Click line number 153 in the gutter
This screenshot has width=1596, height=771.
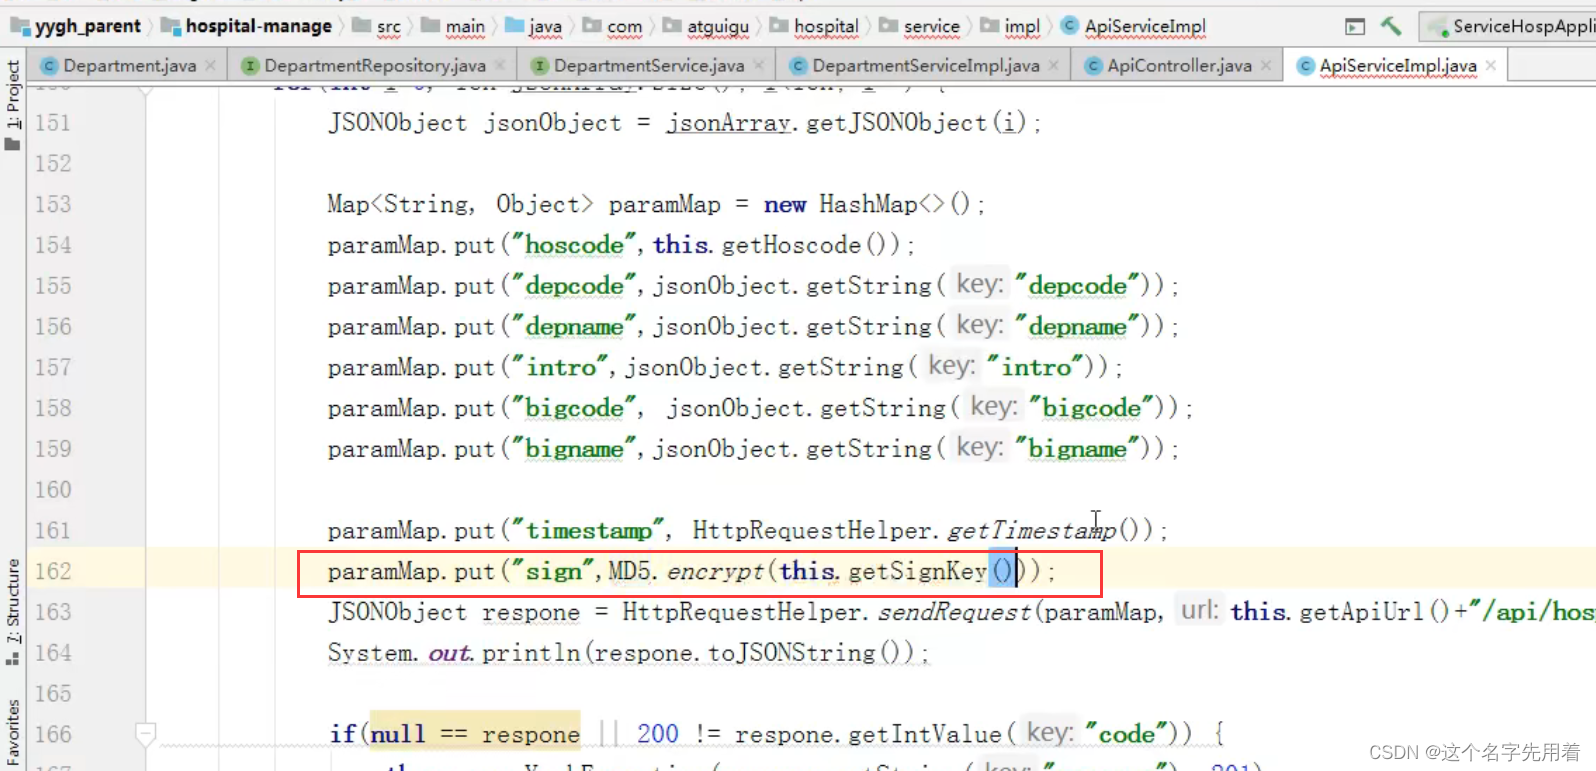53,204
